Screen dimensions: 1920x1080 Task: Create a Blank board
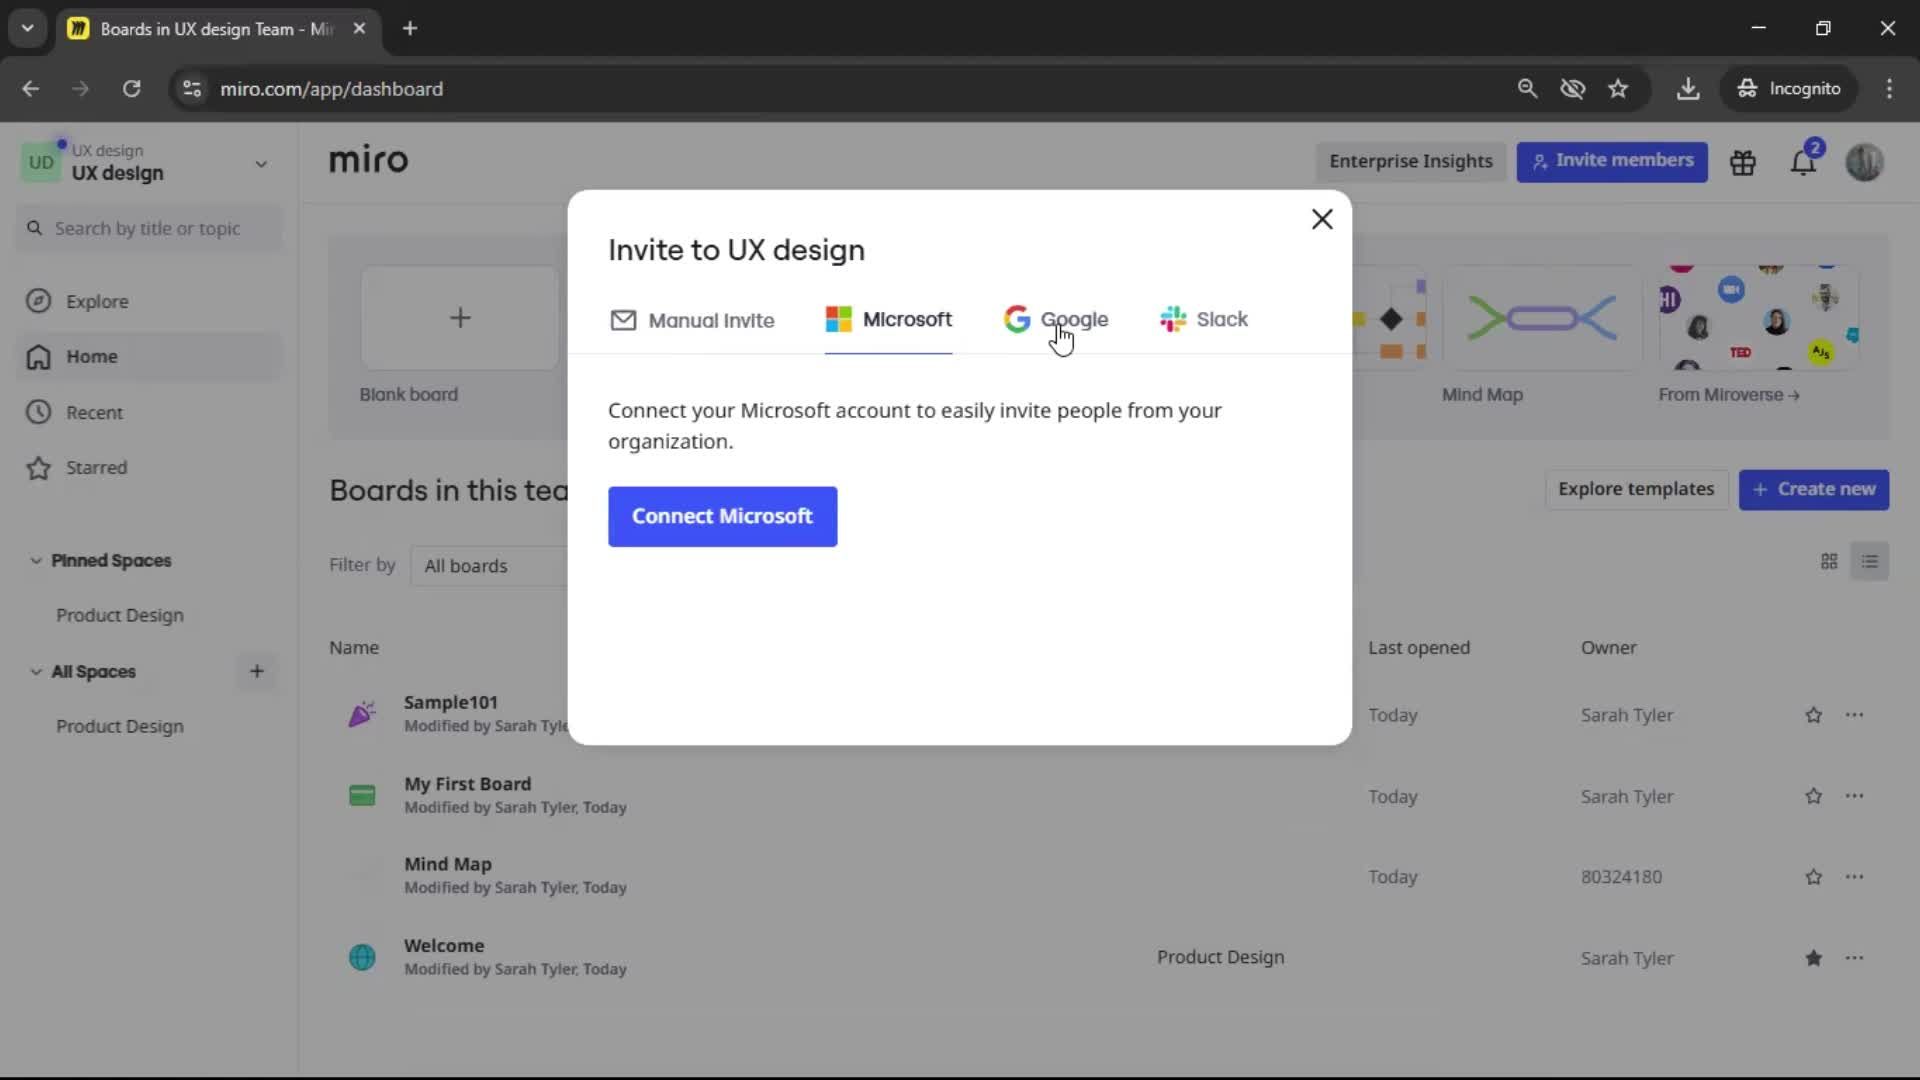460,318
